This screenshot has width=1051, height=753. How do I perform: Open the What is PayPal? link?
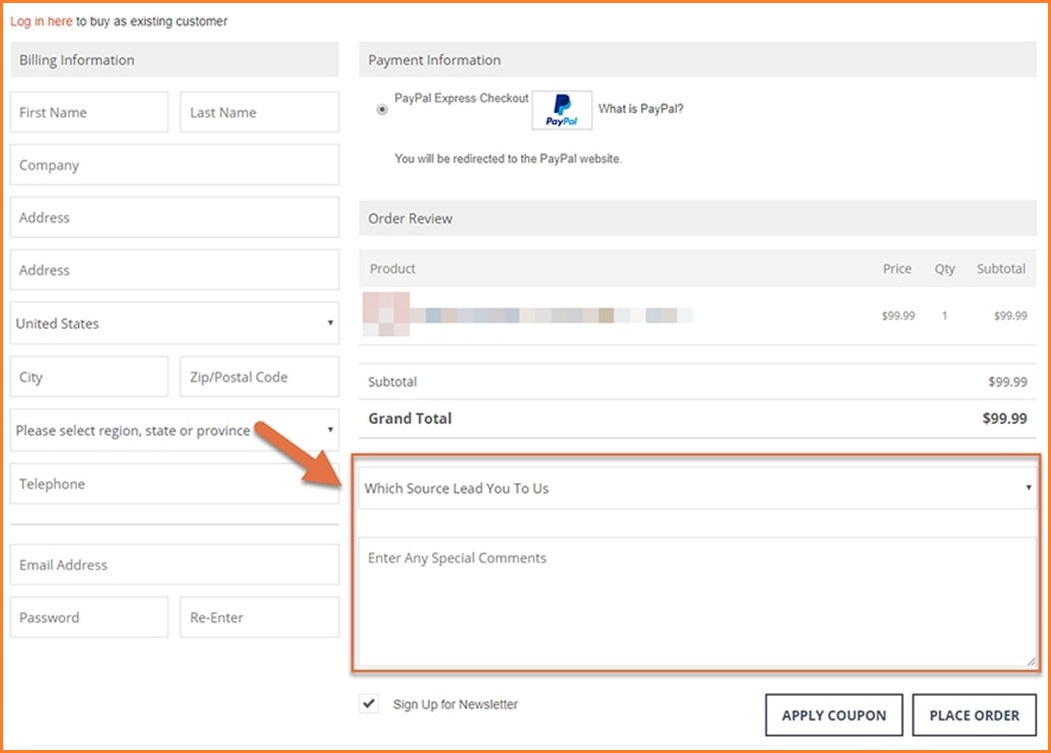click(640, 109)
